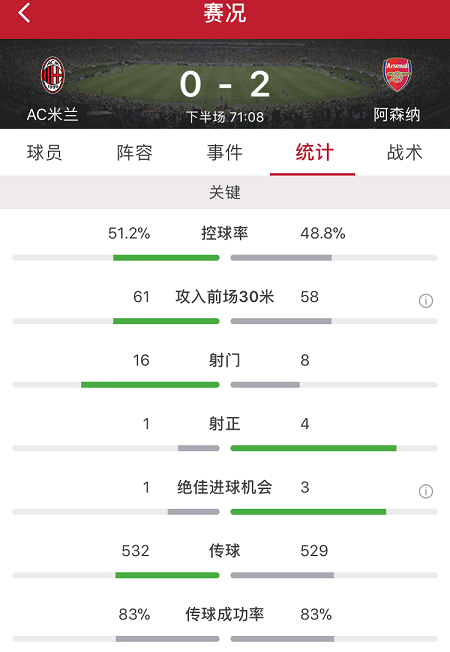The width and height of the screenshot is (450, 652).
Task: Select the 统计 tab
Action: point(314,153)
